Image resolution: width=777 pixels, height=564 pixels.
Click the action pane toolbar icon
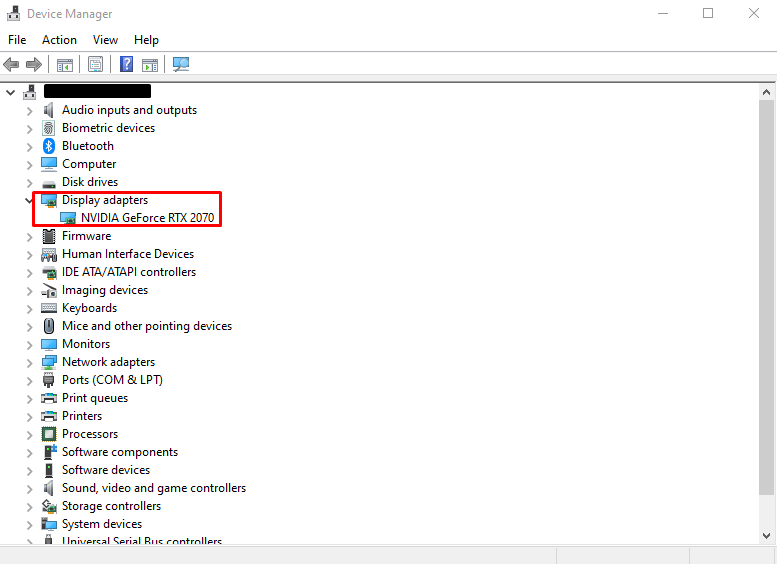(150, 64)
